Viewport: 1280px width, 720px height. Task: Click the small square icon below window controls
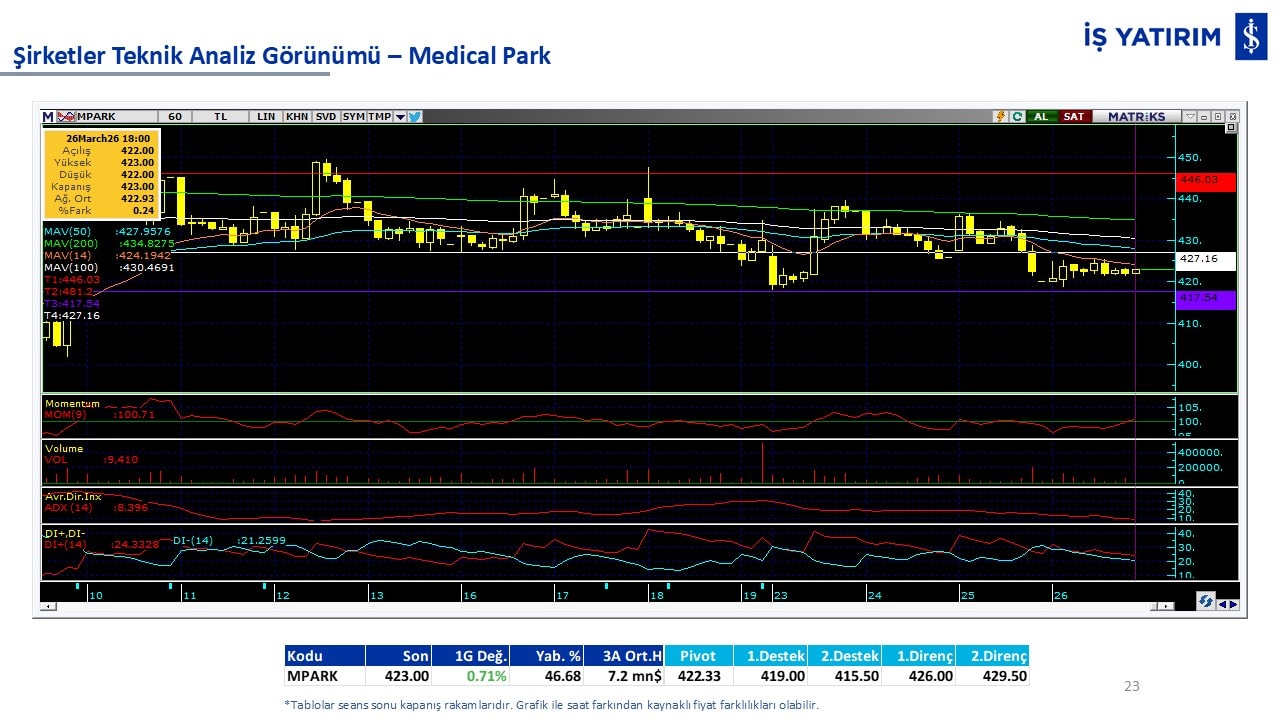point(1231,128)
